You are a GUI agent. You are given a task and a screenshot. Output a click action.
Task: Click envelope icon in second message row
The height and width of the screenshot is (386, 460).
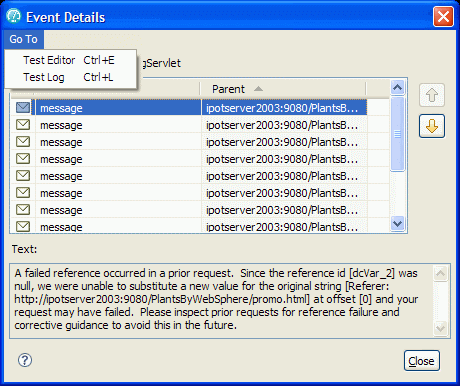(x=23, y=125)
